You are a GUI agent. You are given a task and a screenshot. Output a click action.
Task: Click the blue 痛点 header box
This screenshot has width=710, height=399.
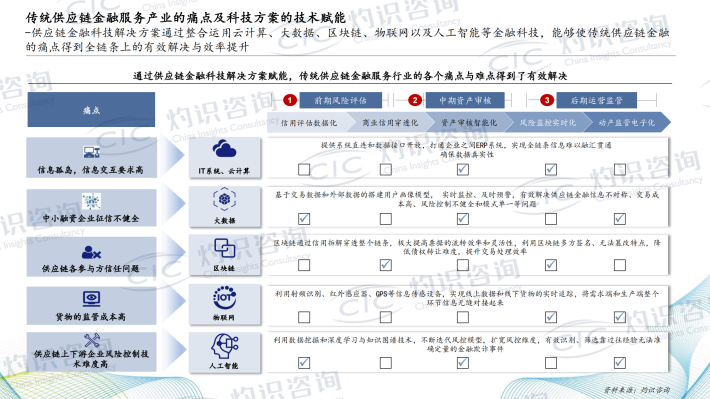(x=91, y=110)
